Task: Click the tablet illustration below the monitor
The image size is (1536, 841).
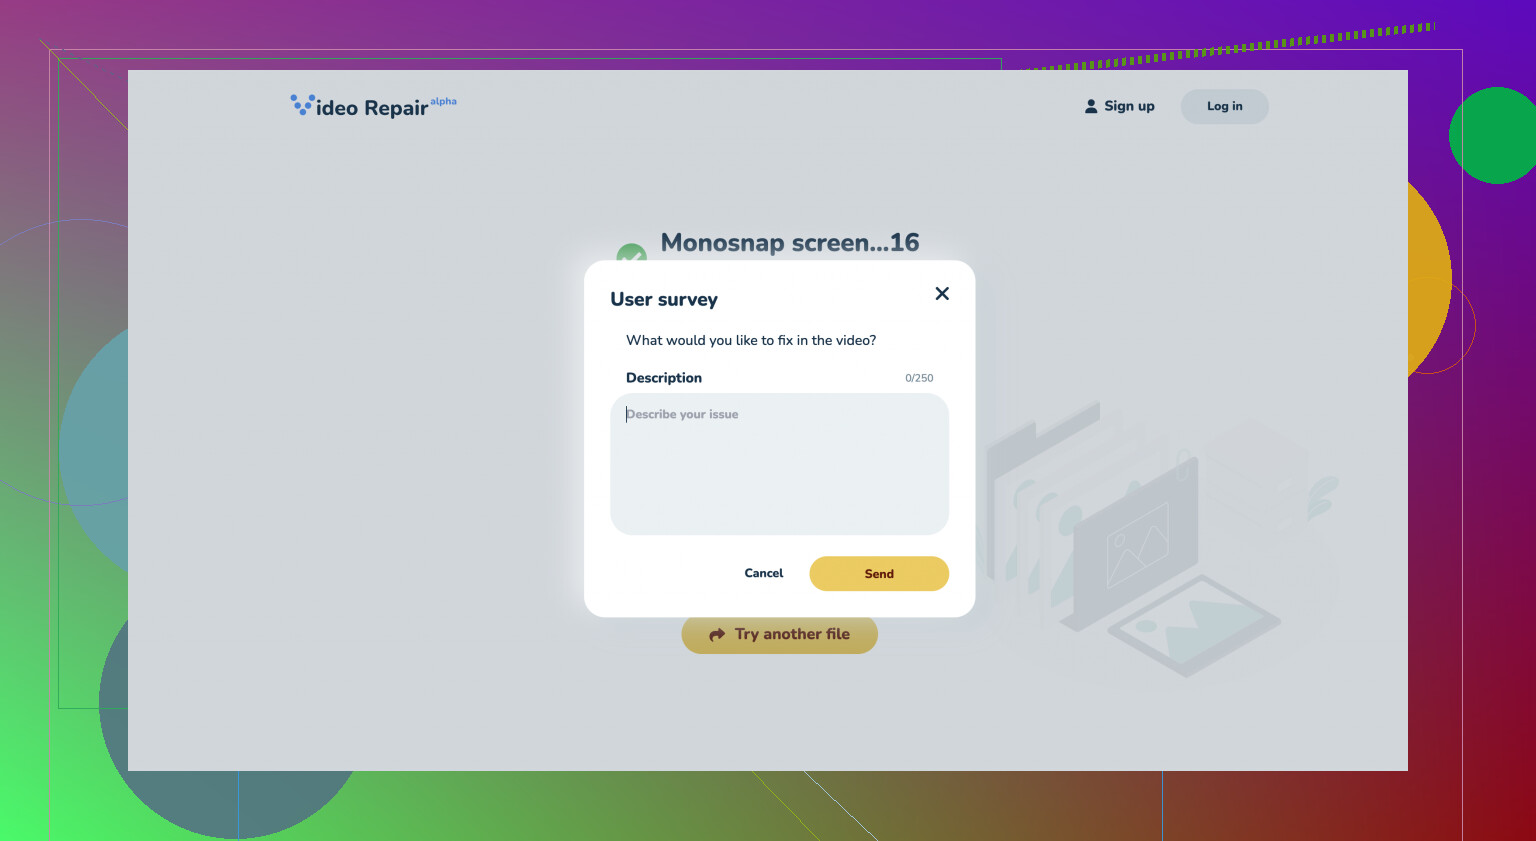Action: (1194, 625)
